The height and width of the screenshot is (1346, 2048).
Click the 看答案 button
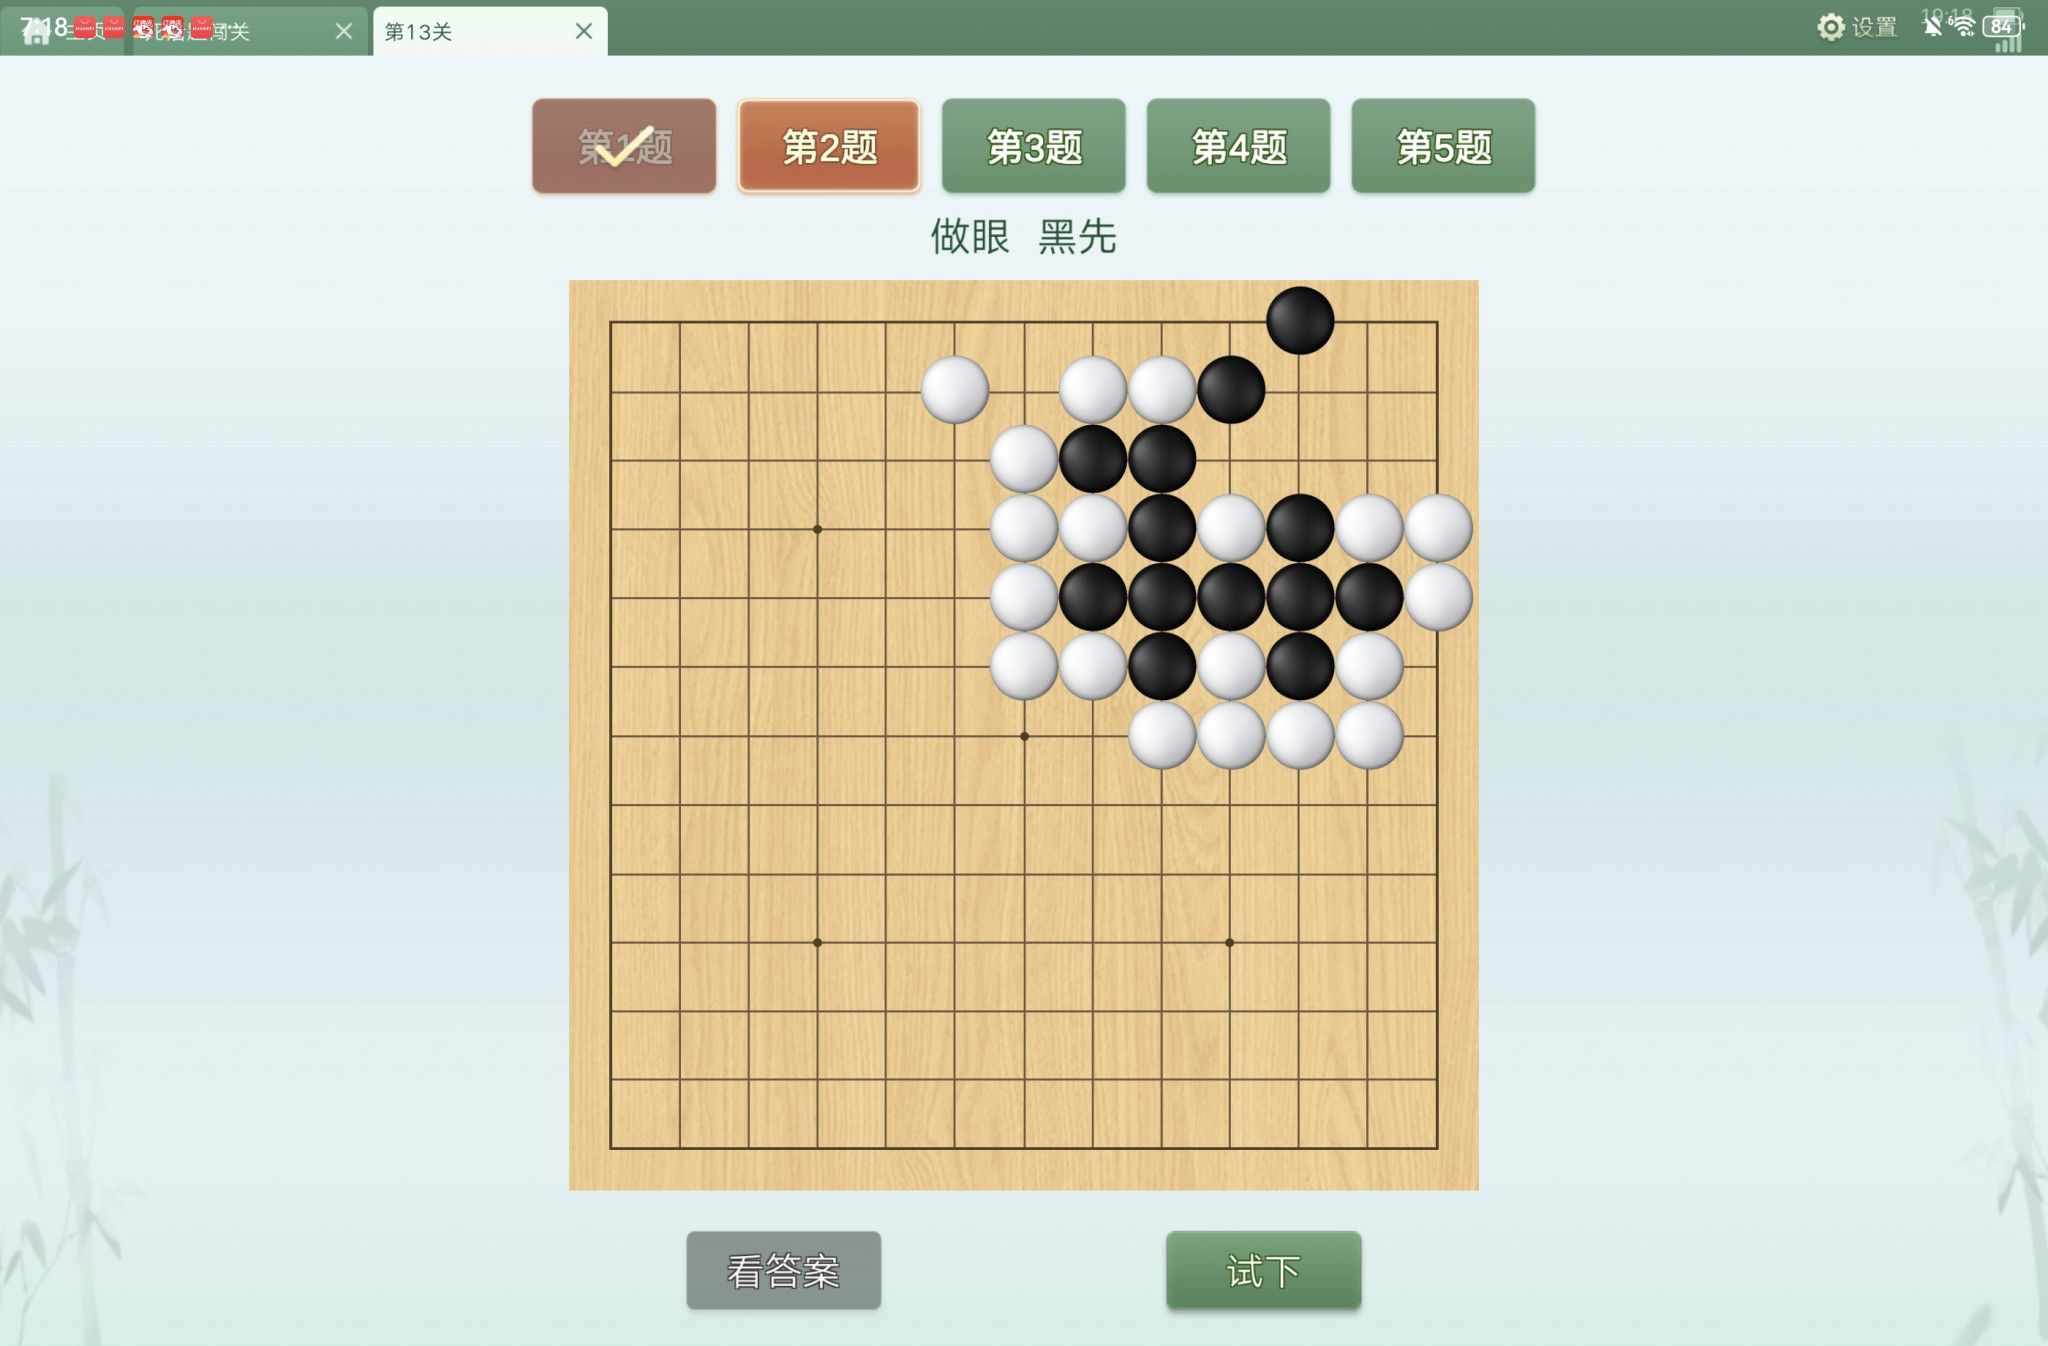click(784, 1271)
